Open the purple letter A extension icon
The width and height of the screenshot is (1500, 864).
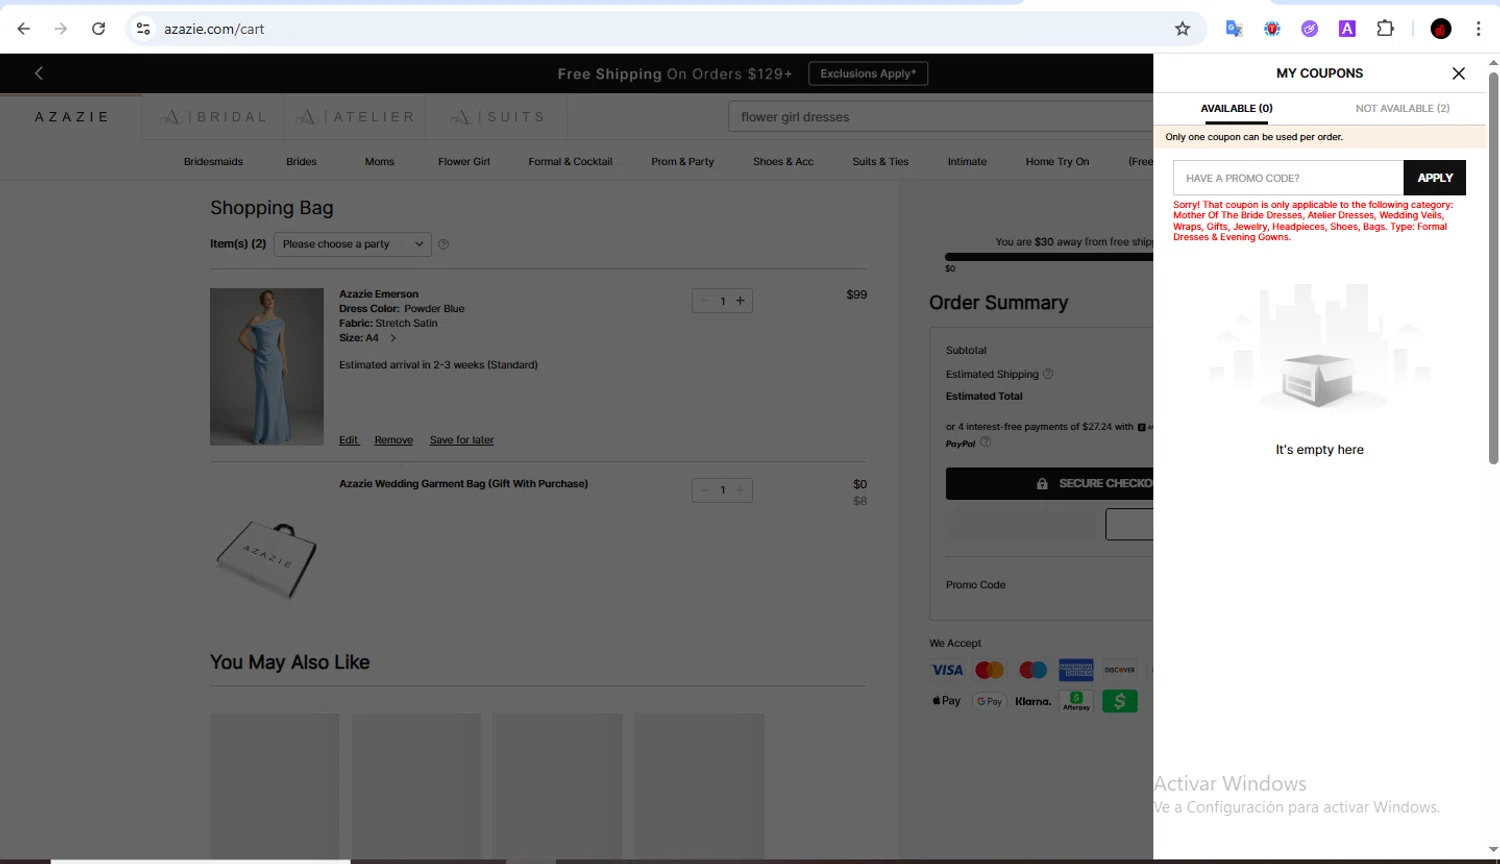(1347, 29)
